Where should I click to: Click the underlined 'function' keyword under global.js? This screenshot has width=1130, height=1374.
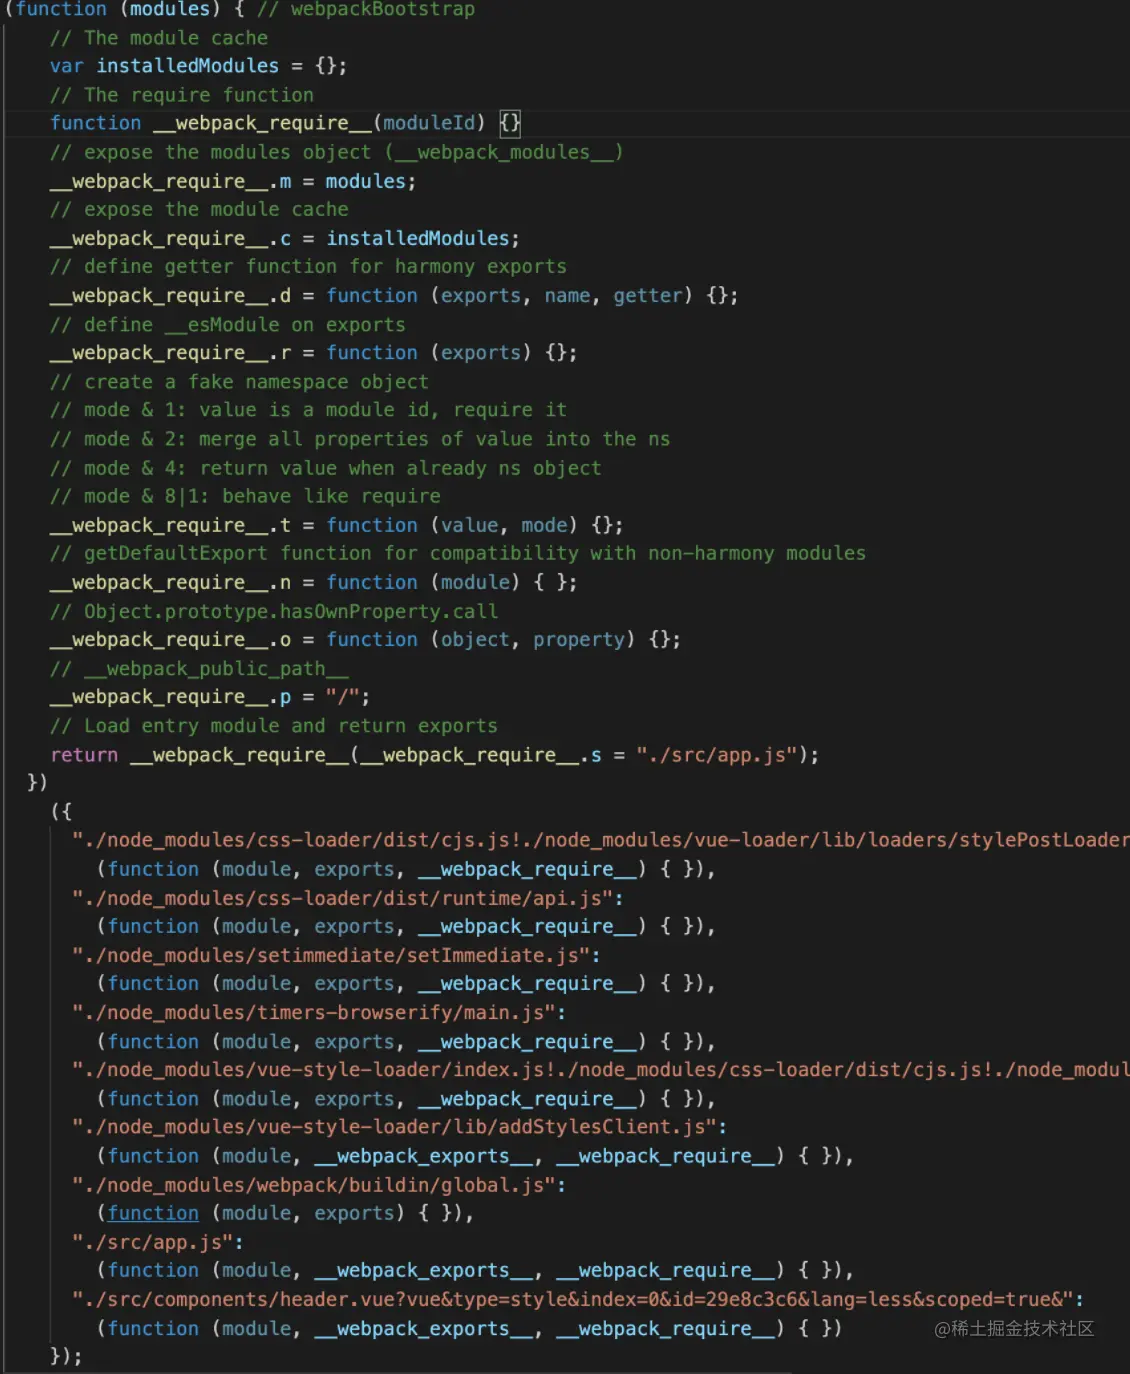click(x=153, y=1213)
